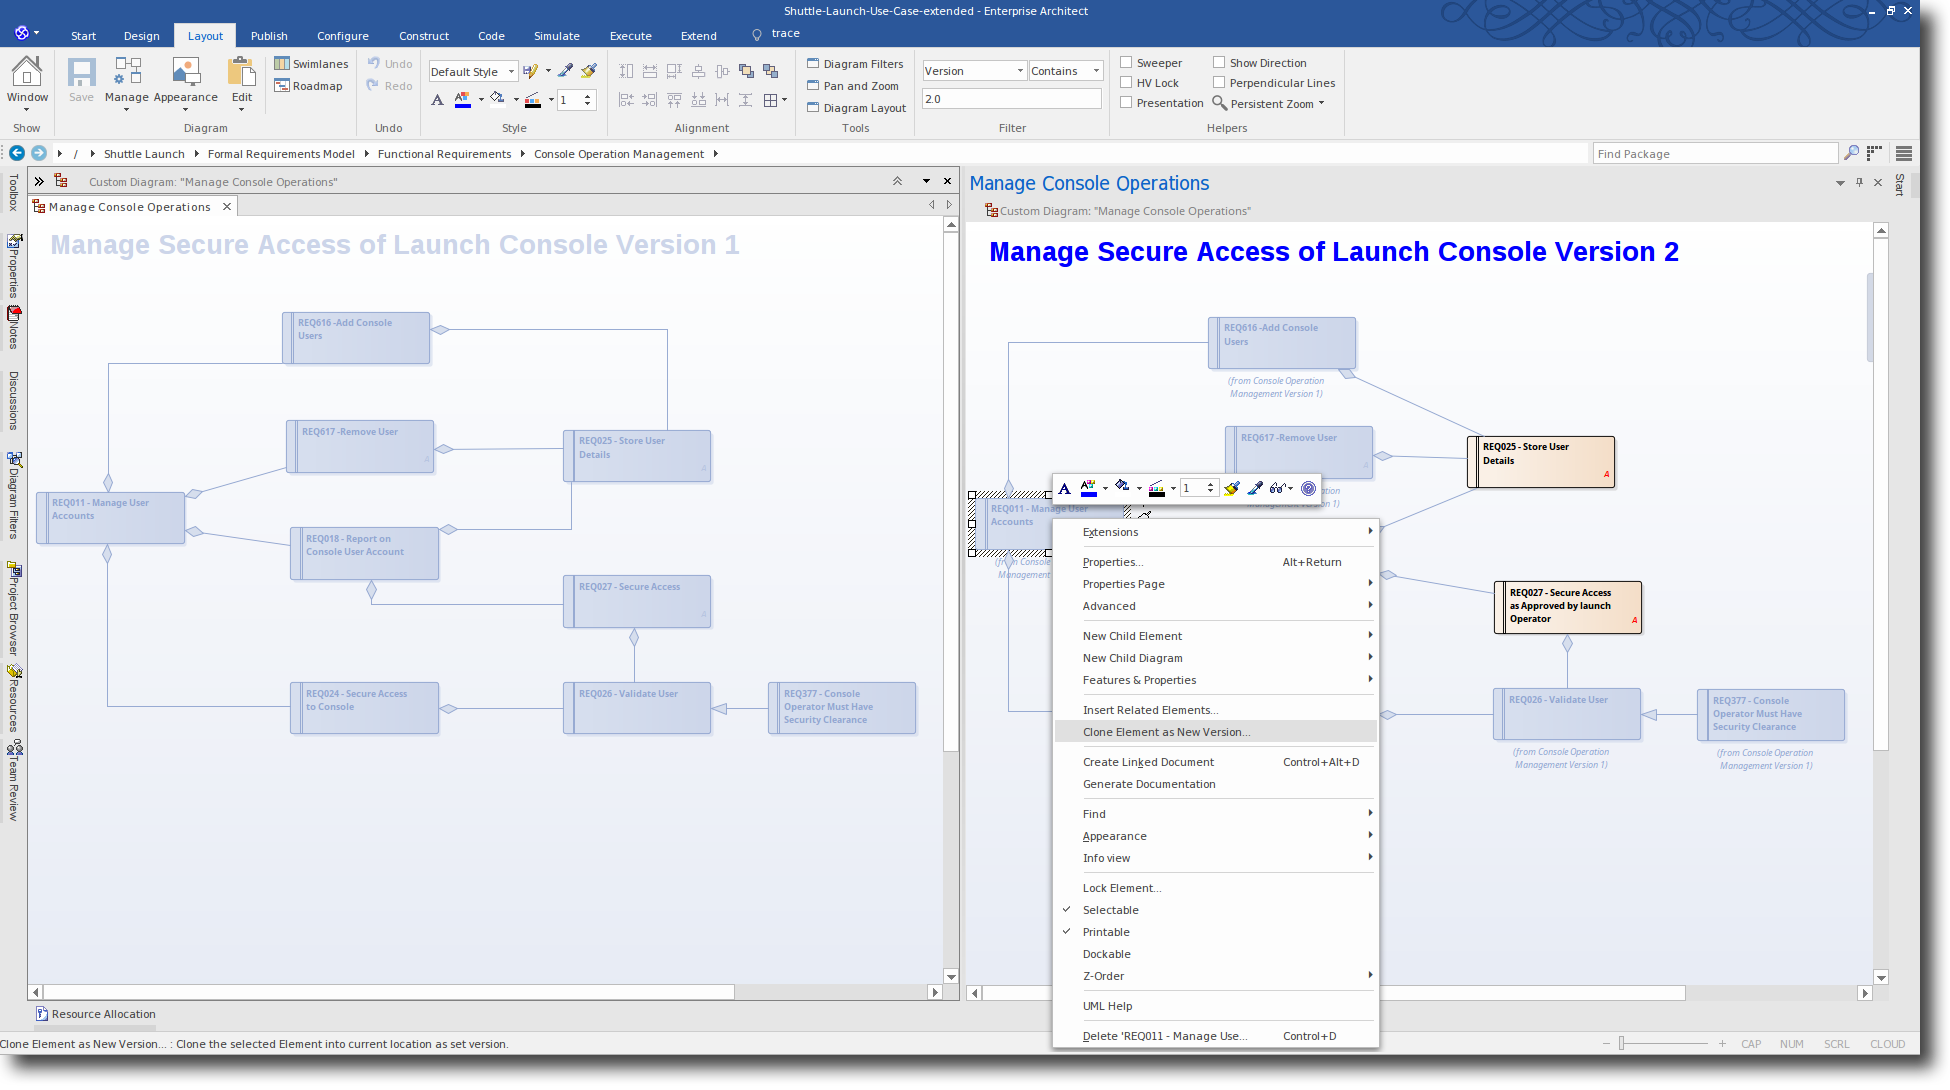The image size is (1950, 1090).
Task: Click the ribbon text color swatch
Action: [462, 100]
